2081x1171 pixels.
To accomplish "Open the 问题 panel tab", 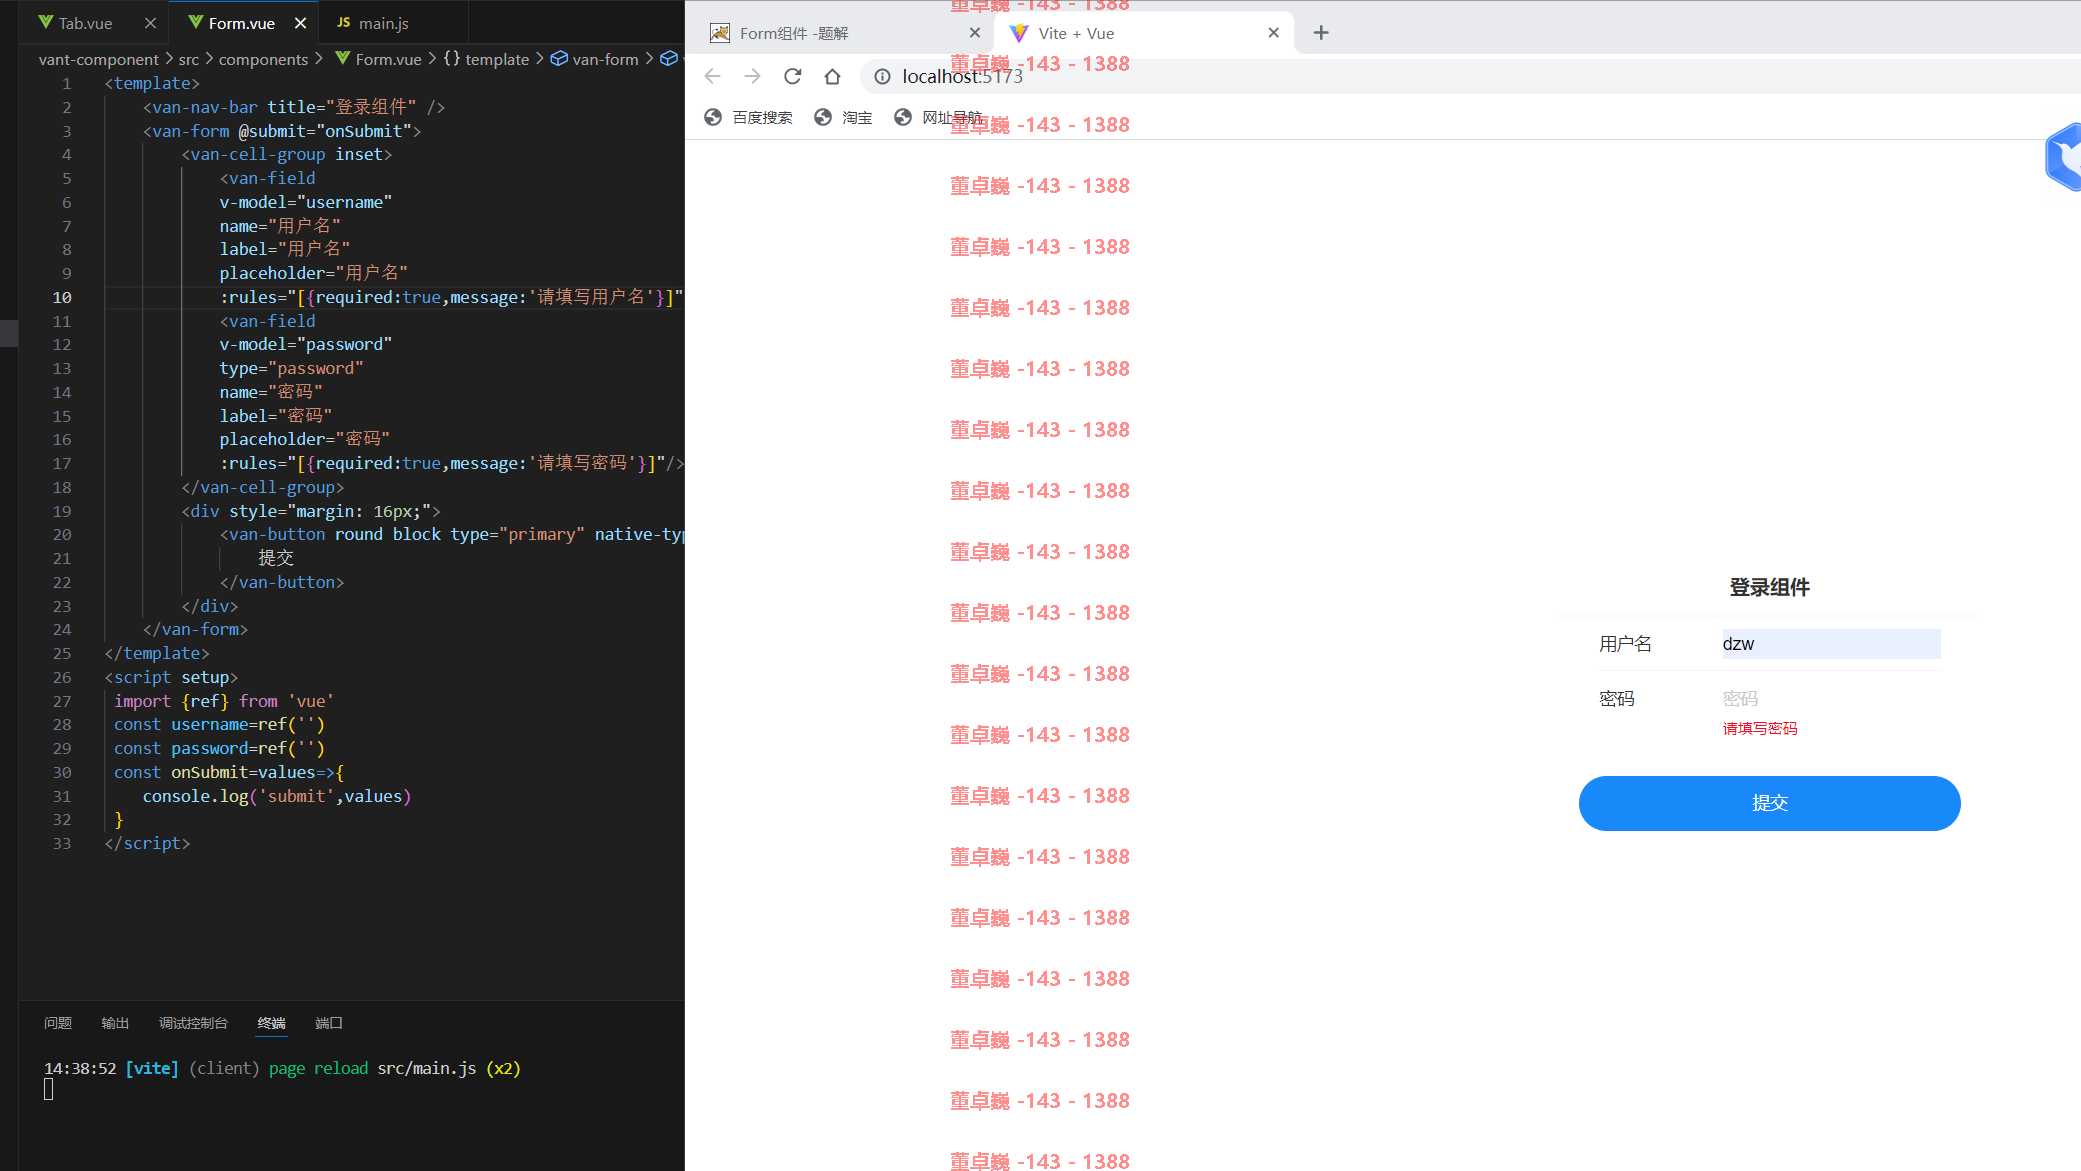I will click(58, 1023).
